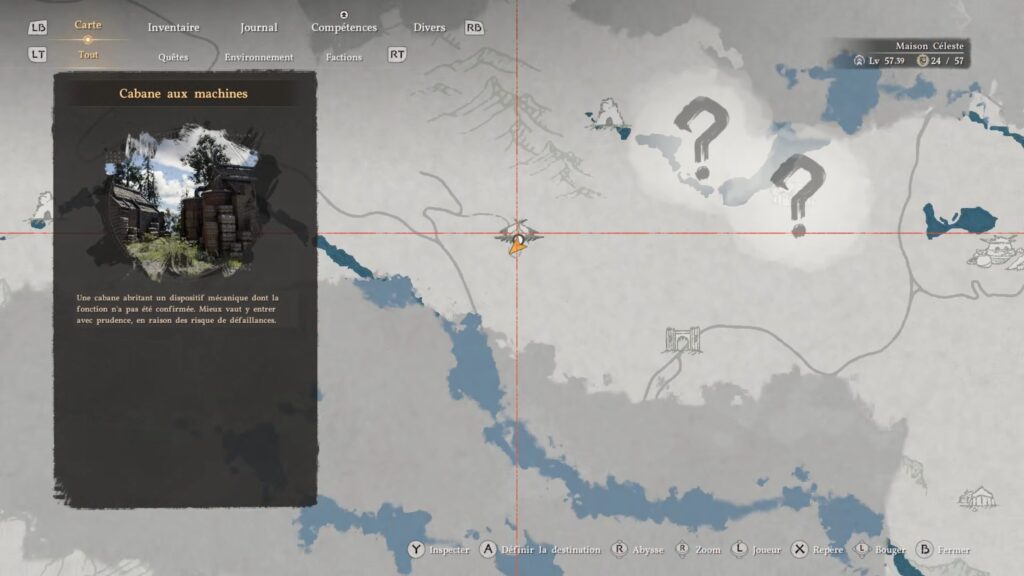The width and height of the screenshot is (1024, 576).
Task: Click the LB shoulder button icon
Action: (38, 28)
